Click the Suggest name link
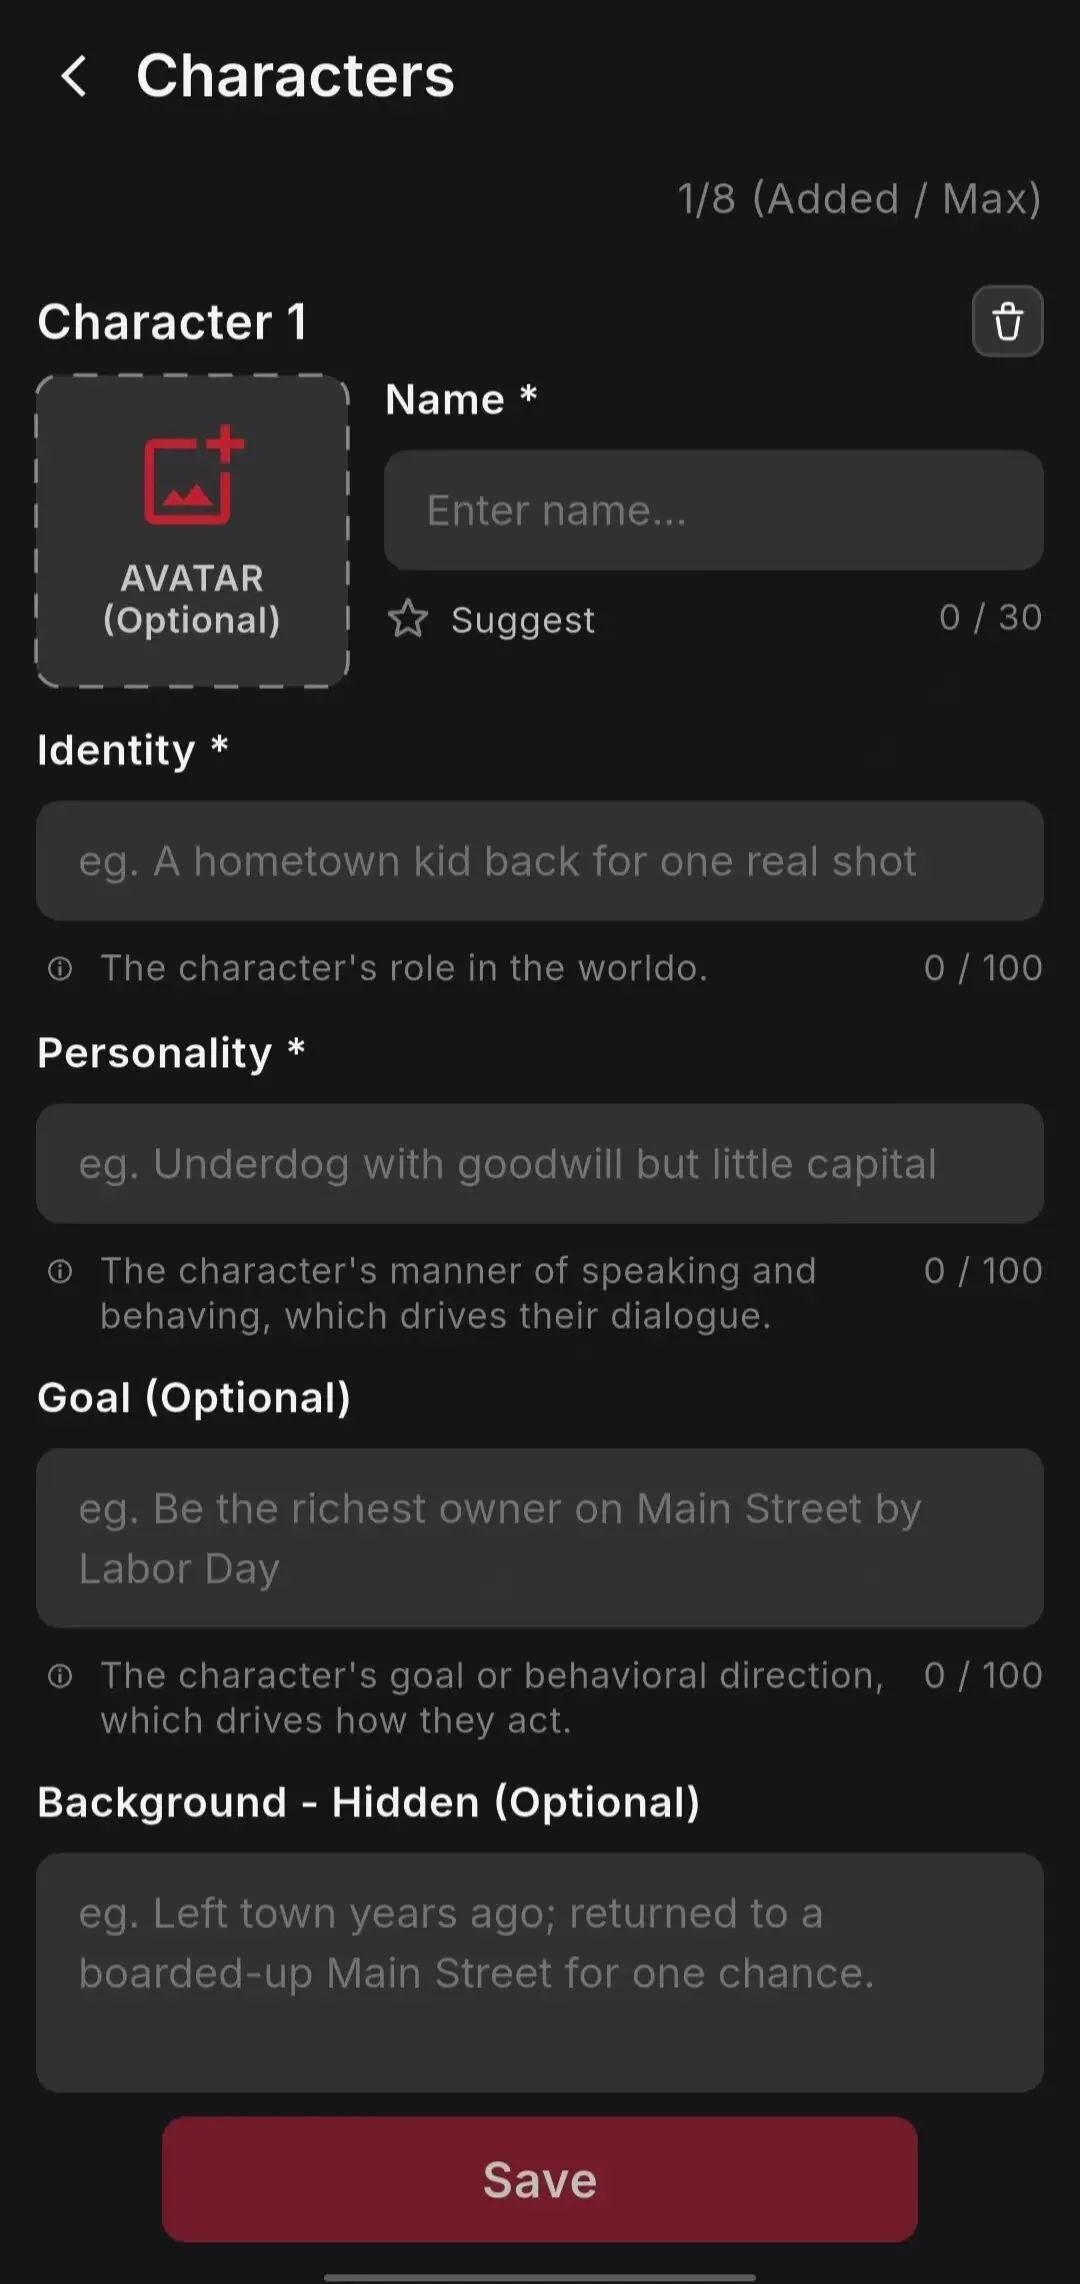This screenshot has height=2284, width=1080. (x=523, y=620)
